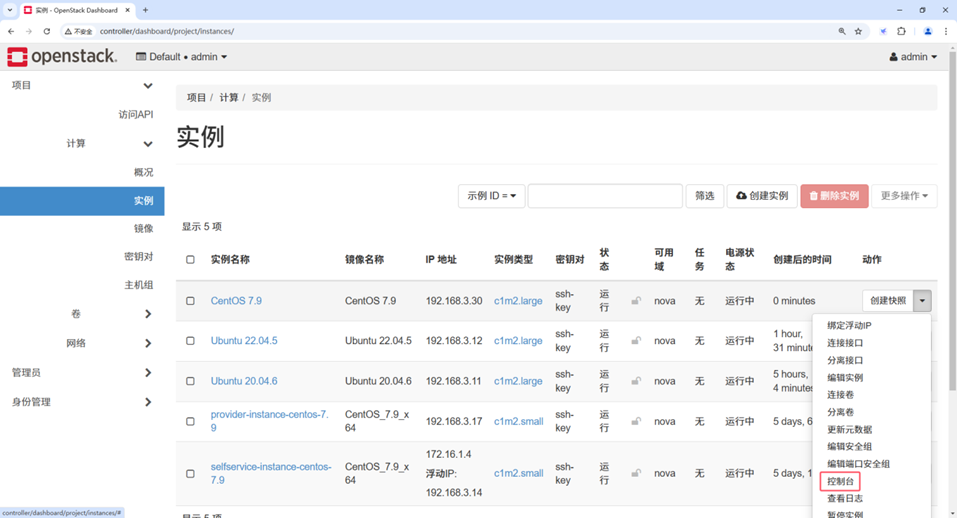Check the CentOS 7.9 instance checkbox

pyautogui.click(x=190, y=301)
